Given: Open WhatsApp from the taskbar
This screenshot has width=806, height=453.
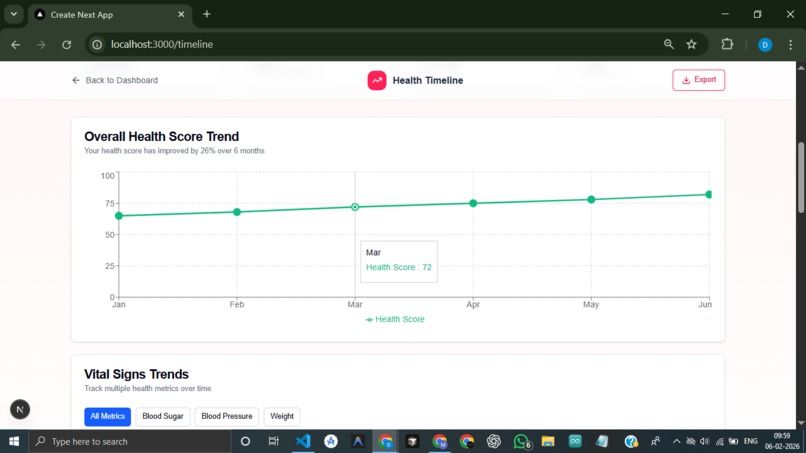Looking at the screenshot, I should tap(521, 441).
